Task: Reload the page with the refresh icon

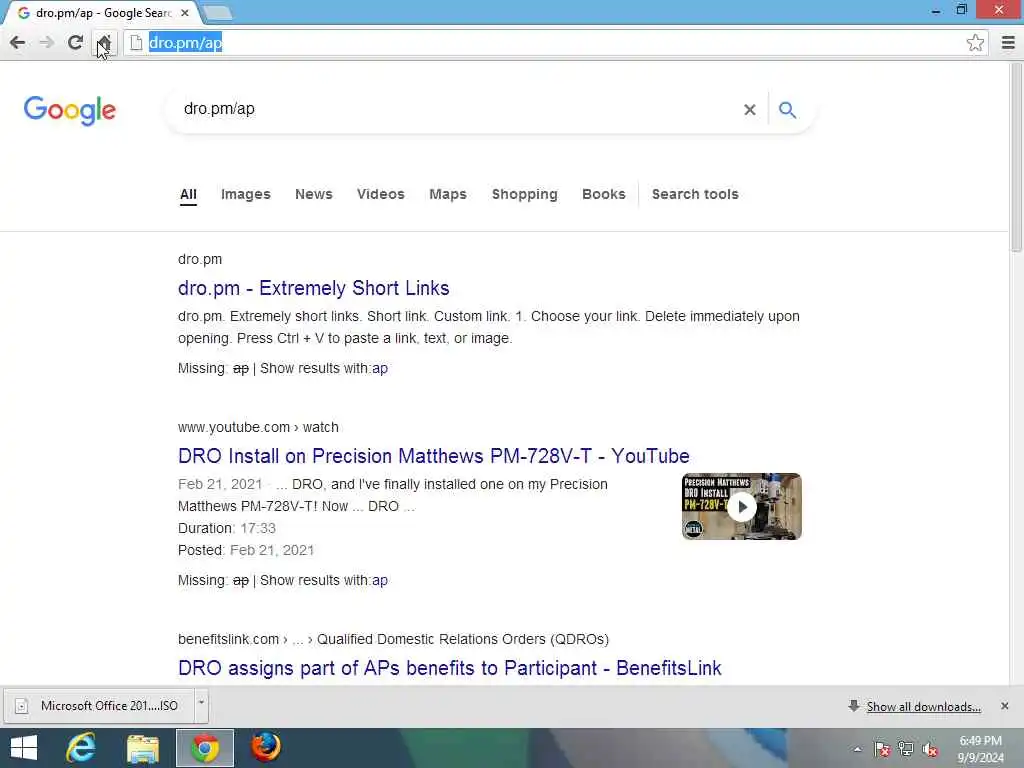Action: click(x=75, y=43)
